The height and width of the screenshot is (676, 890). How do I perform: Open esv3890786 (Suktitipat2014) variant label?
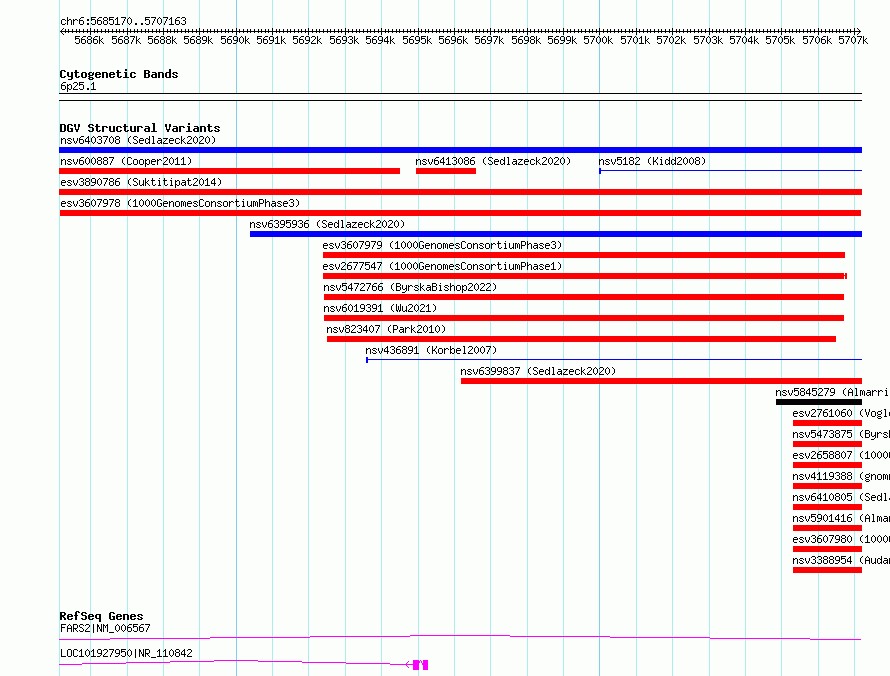pyautogui.click(x=141, y=182)
